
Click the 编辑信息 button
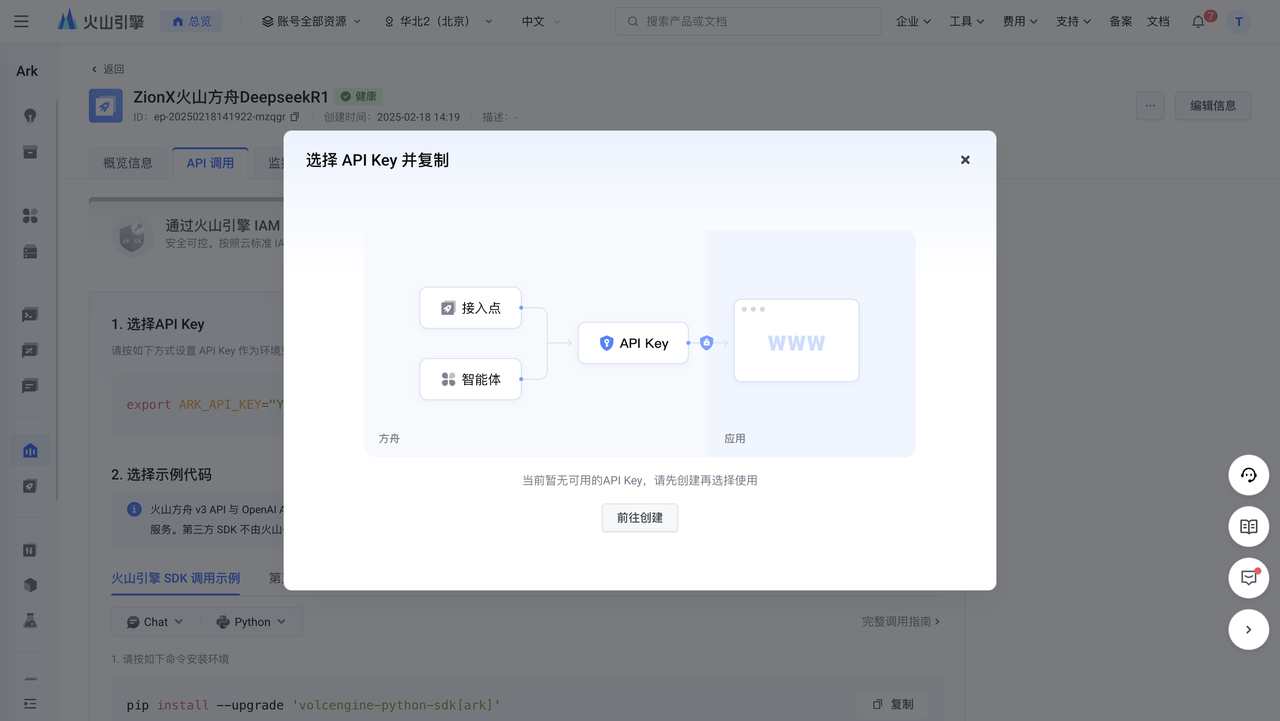(1213, 105)
